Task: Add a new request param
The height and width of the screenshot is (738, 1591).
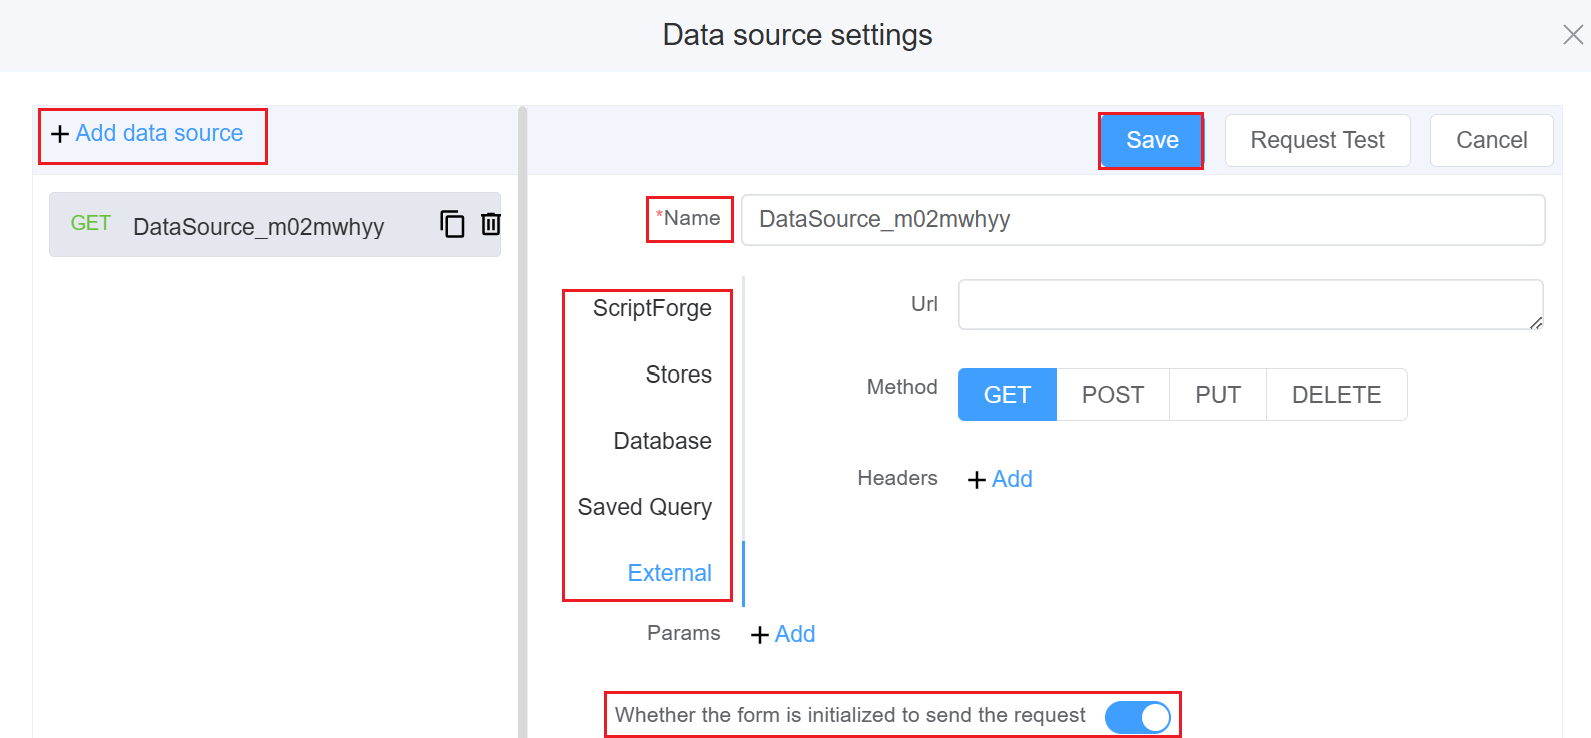Action: click(x=783, y=635)
